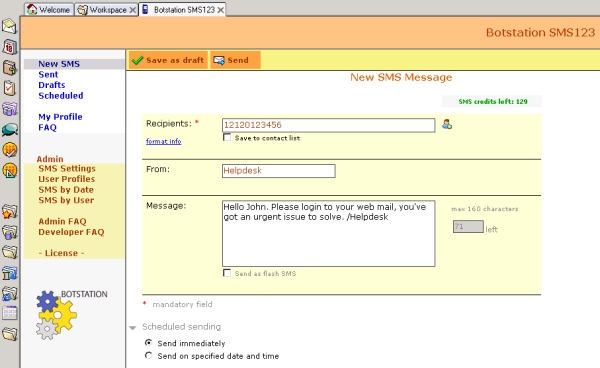The image size is (600, 368).
Task: Open the format info link
Action: (163, 141)
